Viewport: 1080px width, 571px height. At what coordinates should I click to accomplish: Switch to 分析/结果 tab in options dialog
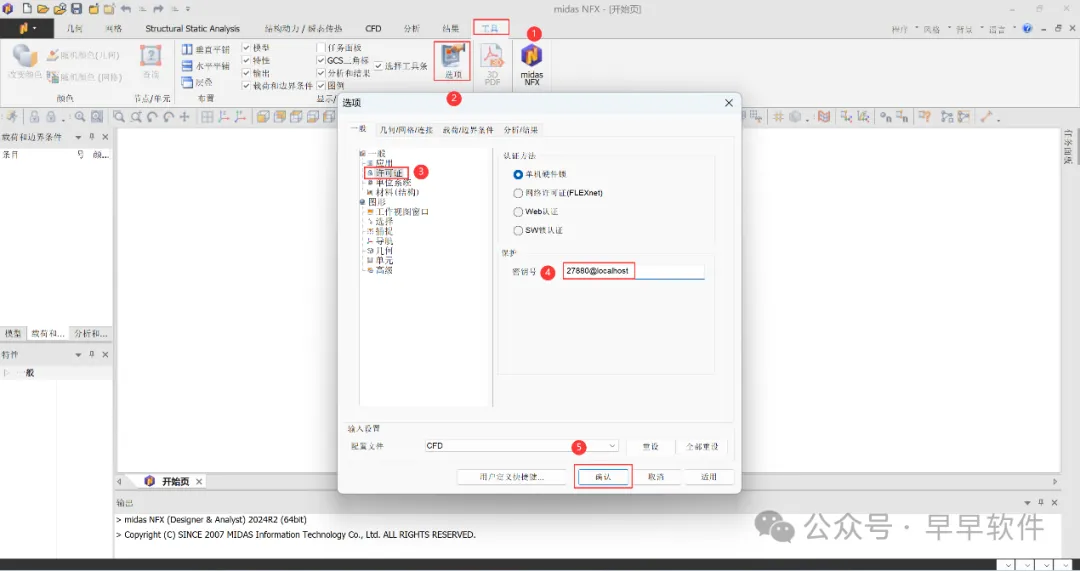[521, 129]
